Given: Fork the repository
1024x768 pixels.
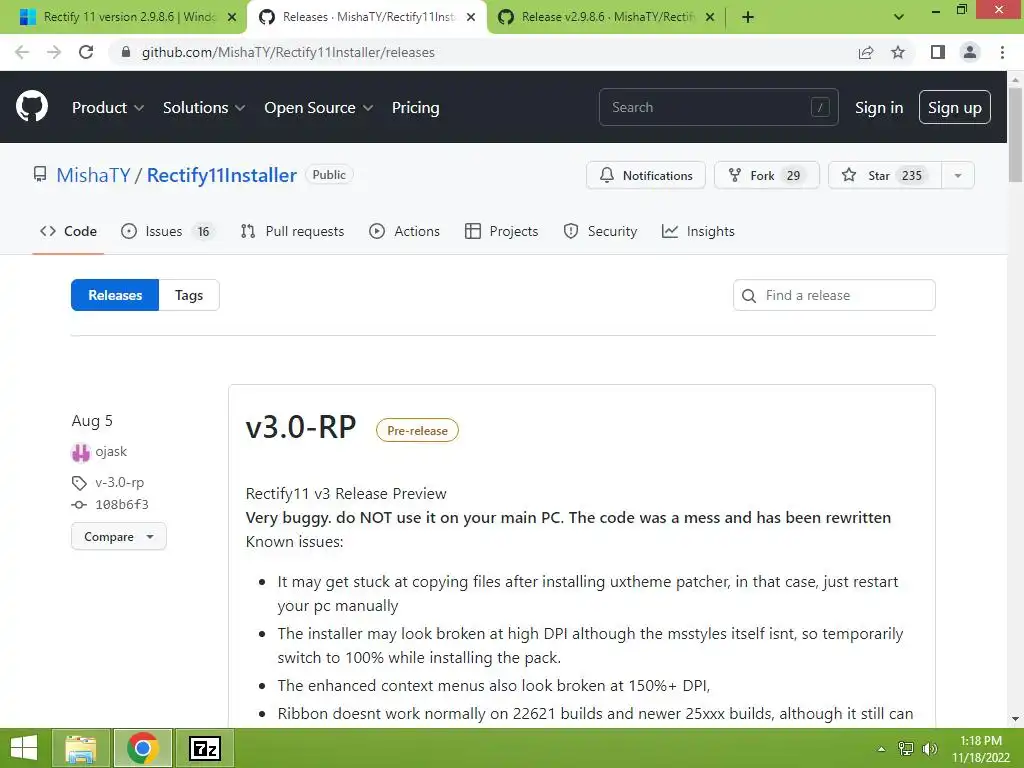Looking at the screenshot, I should 767,175.
